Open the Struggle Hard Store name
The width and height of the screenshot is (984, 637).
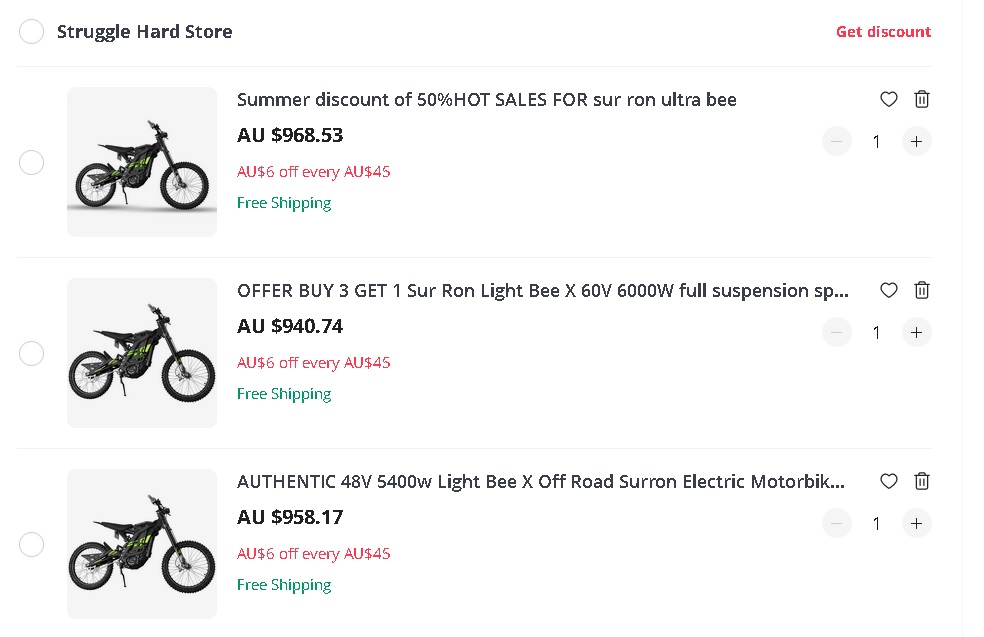tap(147, 31)
